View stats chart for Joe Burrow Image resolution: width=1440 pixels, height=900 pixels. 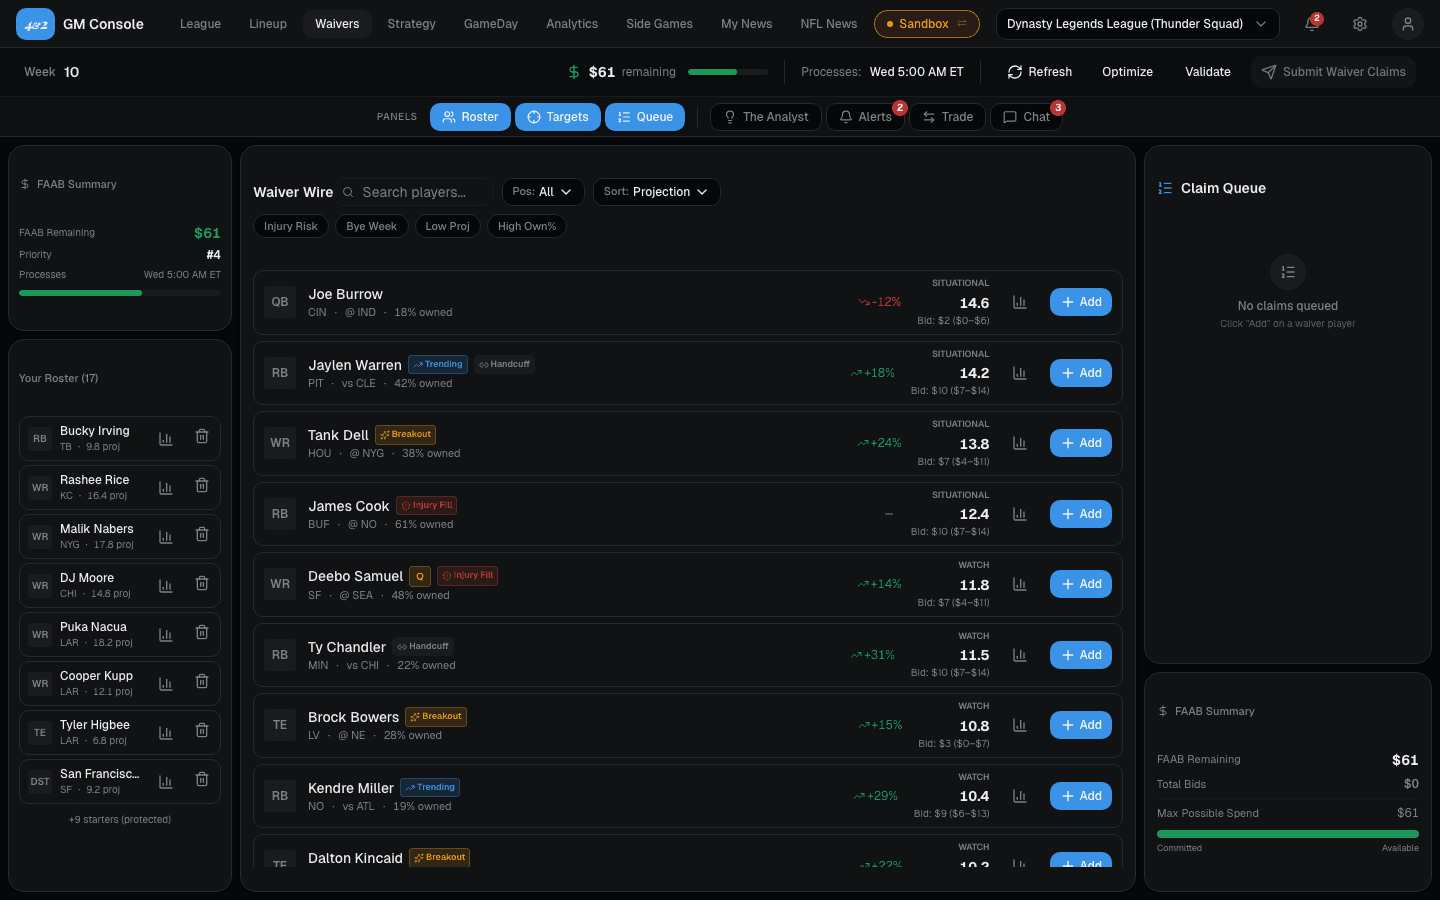click(x=1020, y=302)
